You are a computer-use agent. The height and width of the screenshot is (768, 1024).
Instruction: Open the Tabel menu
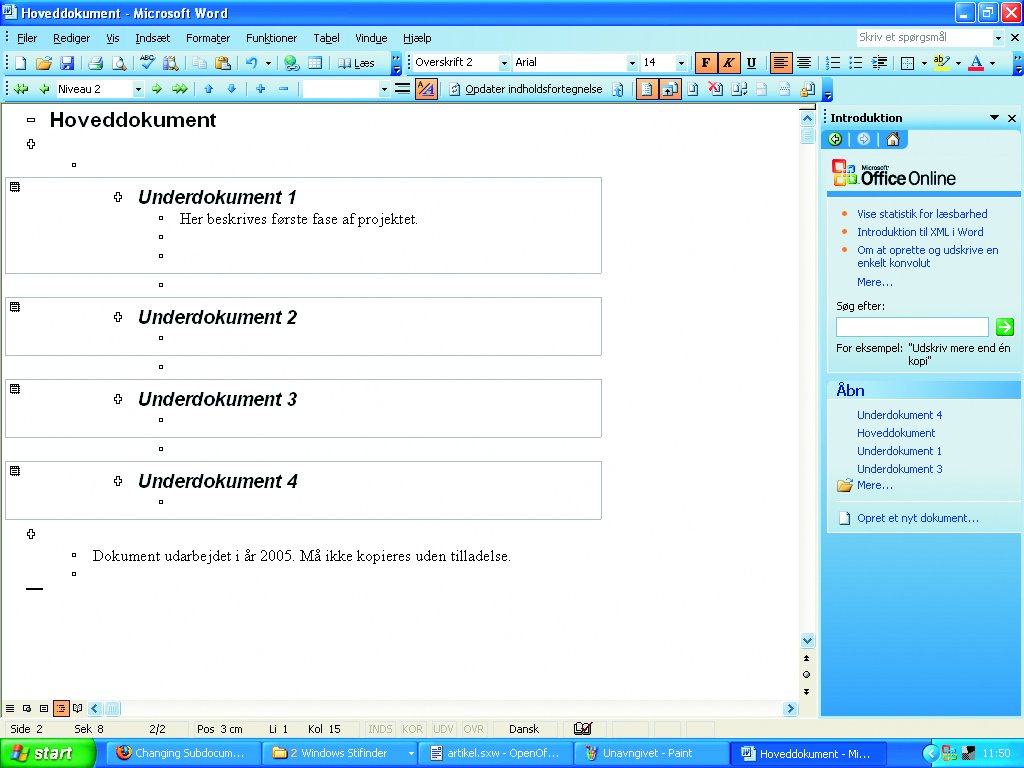pyautogui.click(x=326, y=38)
